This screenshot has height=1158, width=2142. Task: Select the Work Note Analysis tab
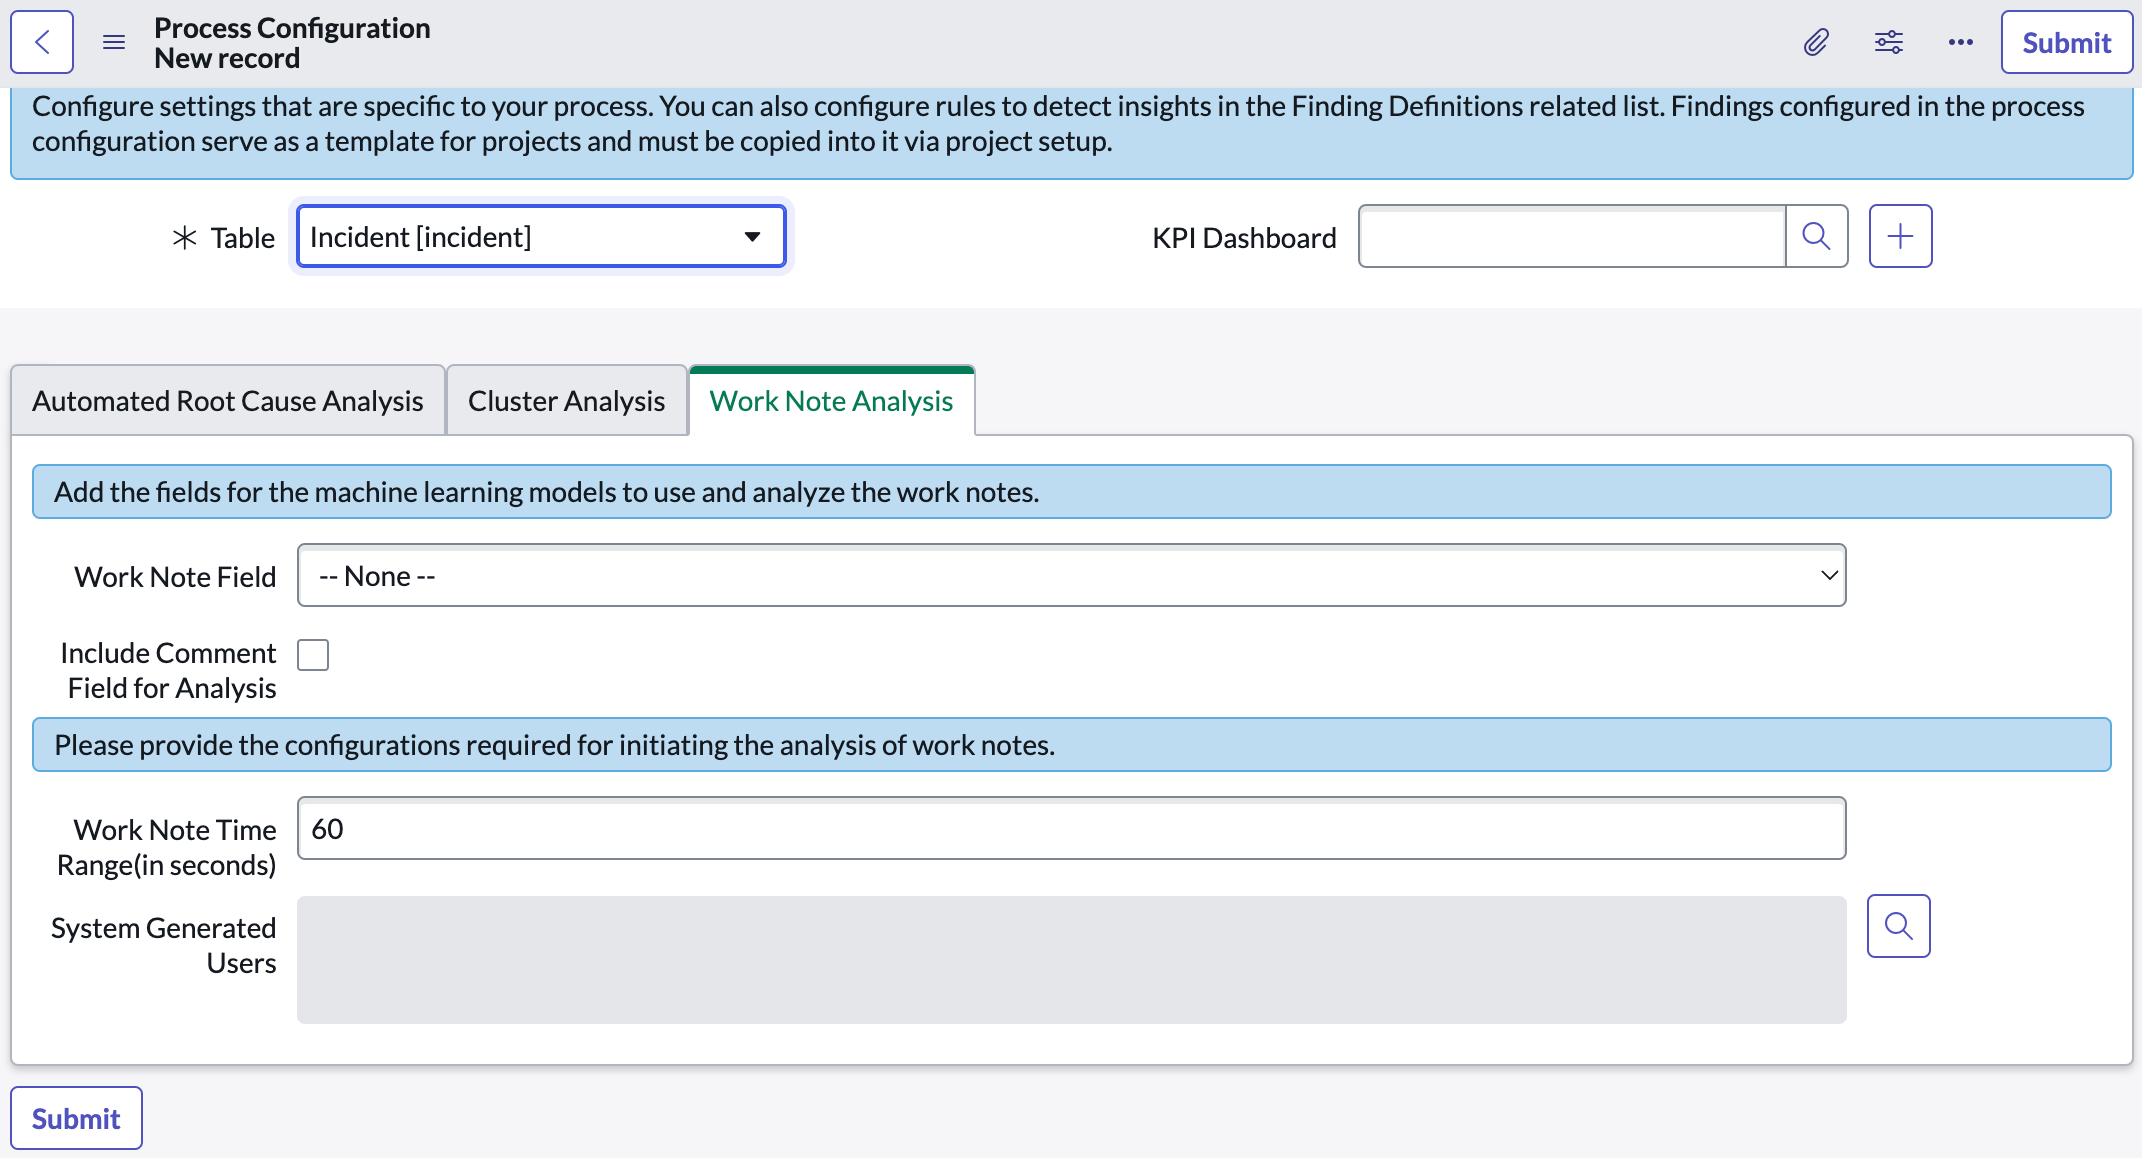tap(831, 401)
